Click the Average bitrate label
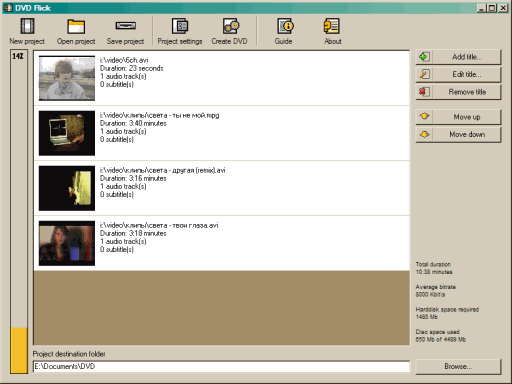The width and height of the screenshot is (512, 384). click(436, 287)
